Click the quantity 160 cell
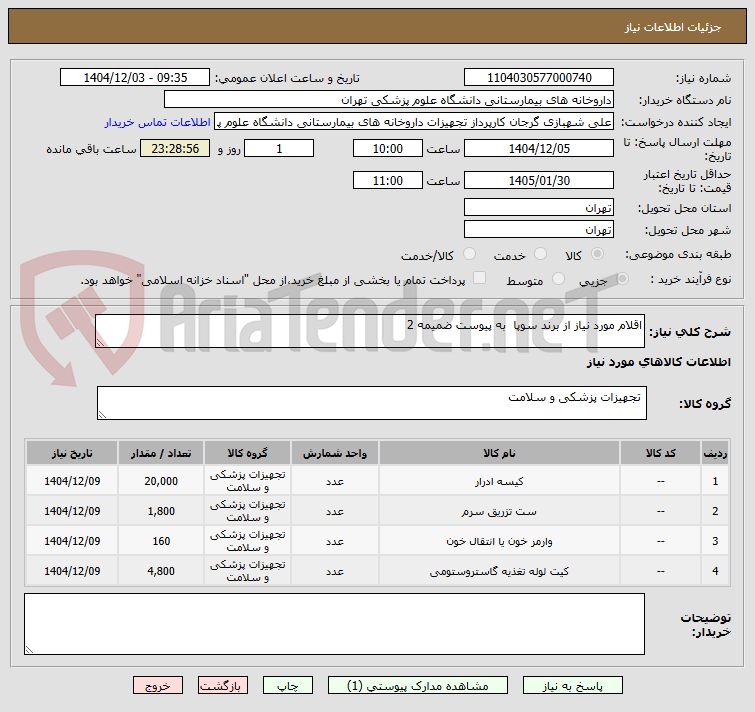Screen dimensions: 755x712 coord(161,541)
